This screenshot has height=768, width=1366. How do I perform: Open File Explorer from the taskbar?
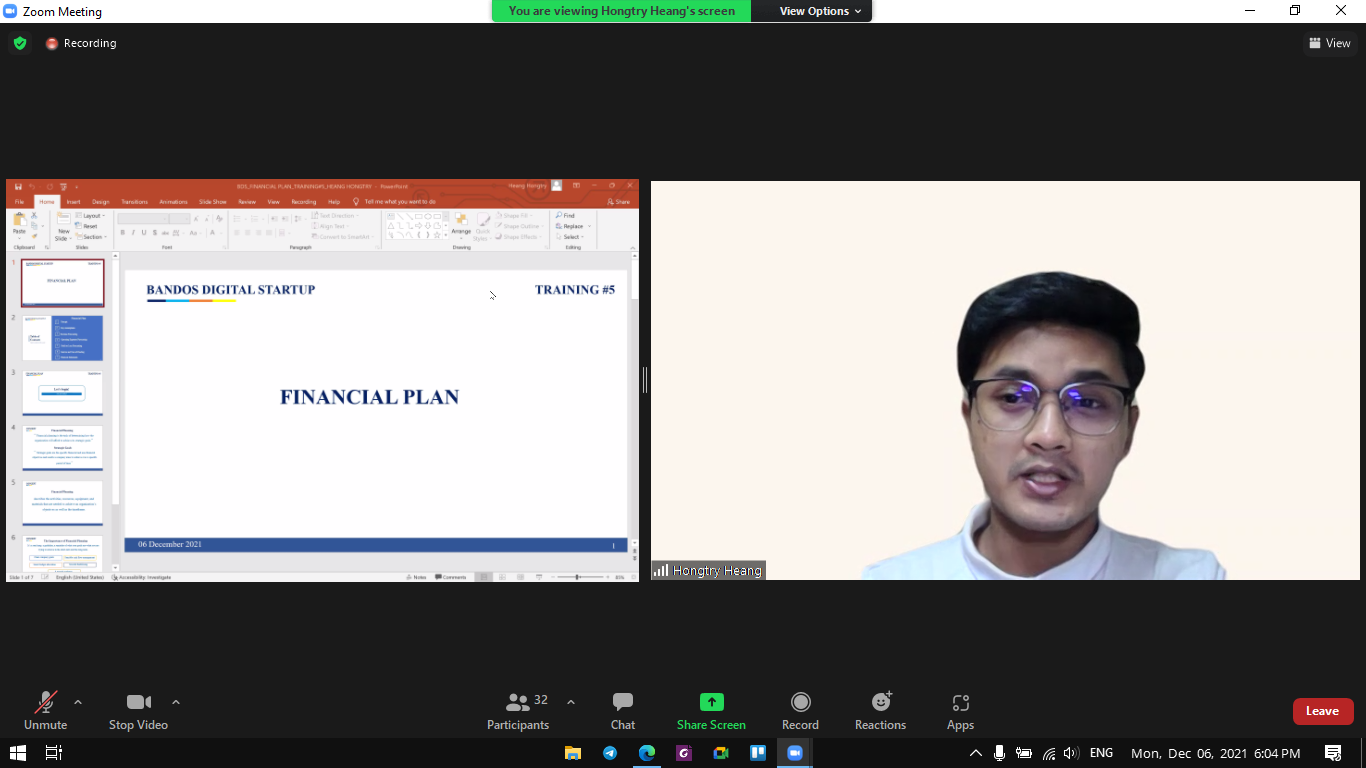tap(573, 753)
